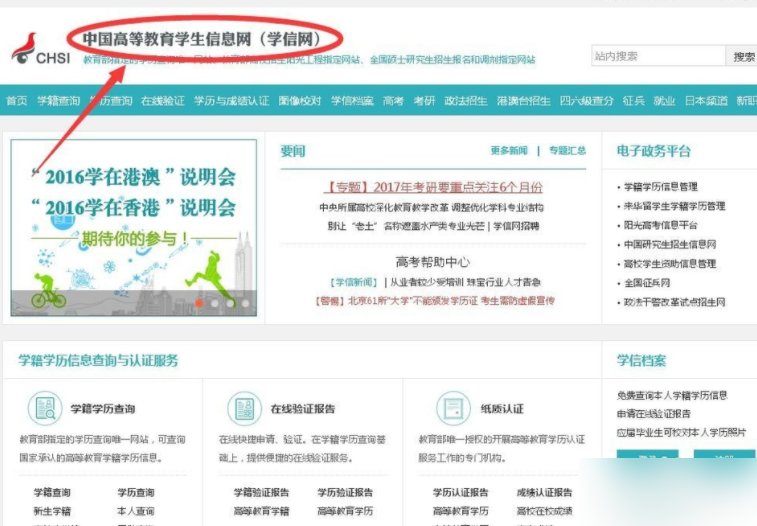This screenshot has height=526, width=757.
Task: Click the 2016学在港澳 说明会 banner
Action: click(x=134, y=228)
